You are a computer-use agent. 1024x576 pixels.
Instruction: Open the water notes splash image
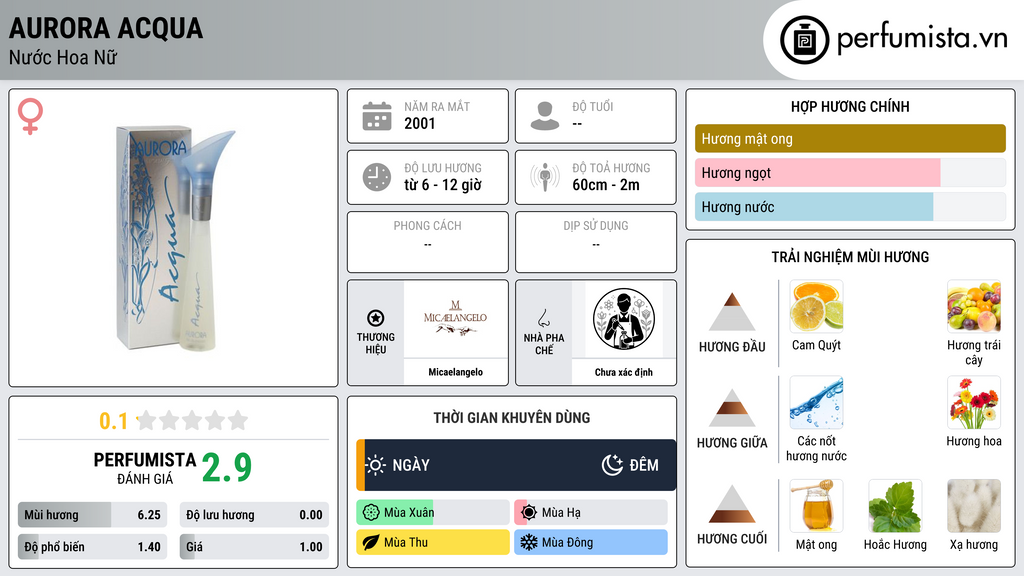pyautogui.click(x=816, y=403)
